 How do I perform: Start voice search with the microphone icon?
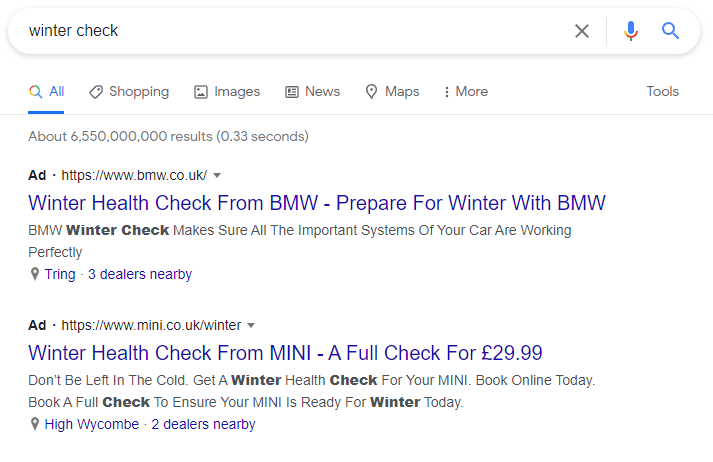pyautogui.click(x=630, y=31)
